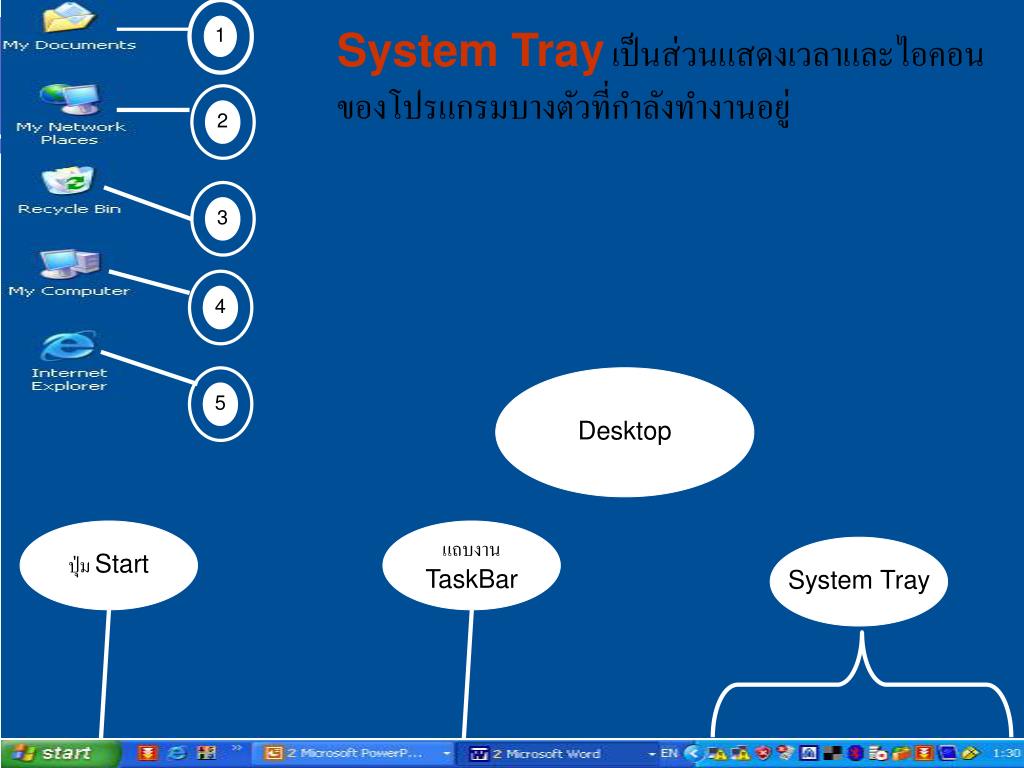Click the network warning icon beside the tray arrow
The width and height of the screenshot is (1024, 768).
pos(717,754)
